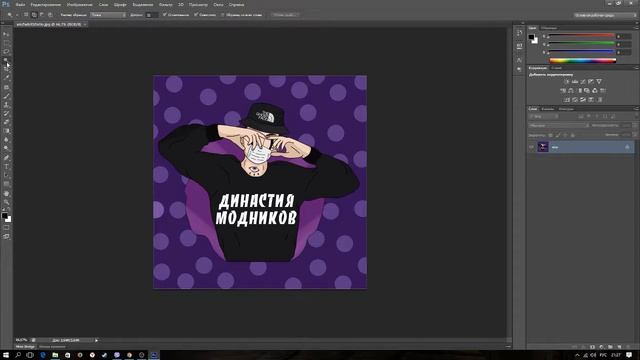Click the delete layer trash icon

pos(628,347)
